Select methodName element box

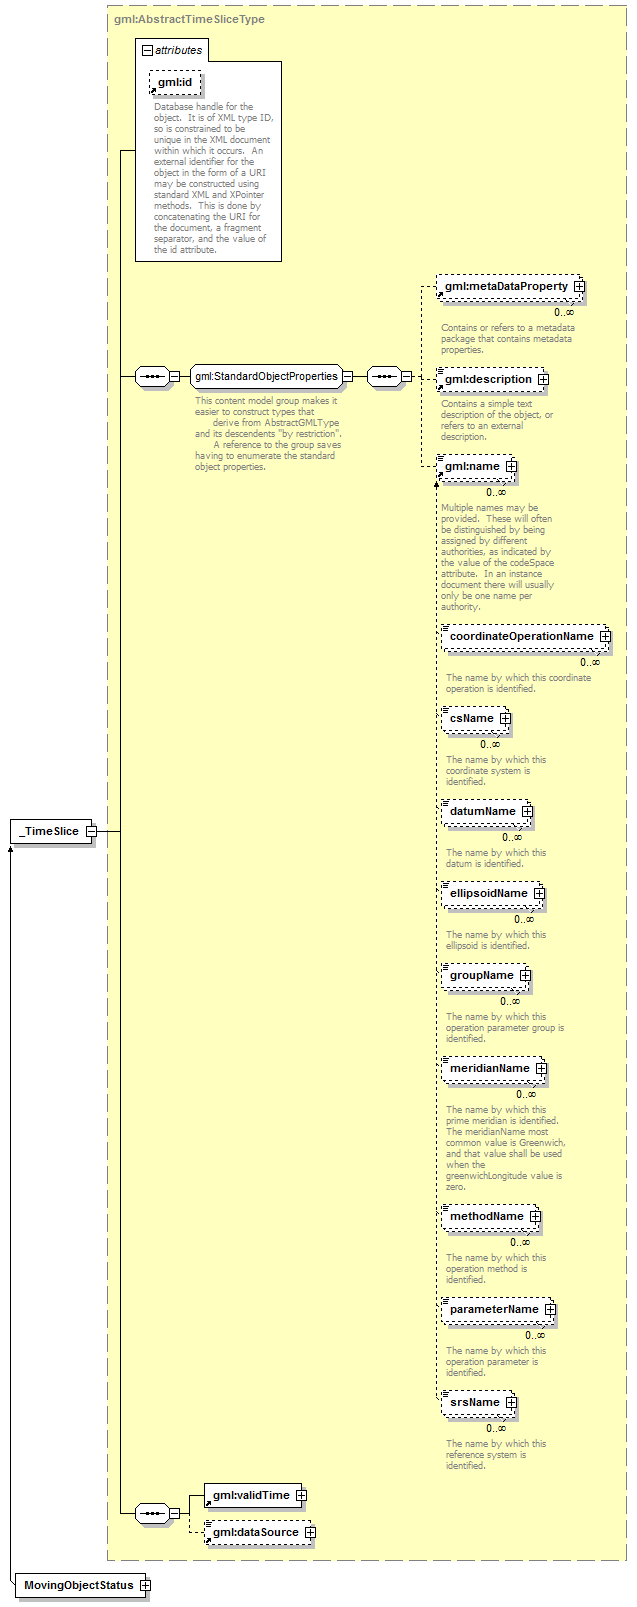pos(488,1217)
